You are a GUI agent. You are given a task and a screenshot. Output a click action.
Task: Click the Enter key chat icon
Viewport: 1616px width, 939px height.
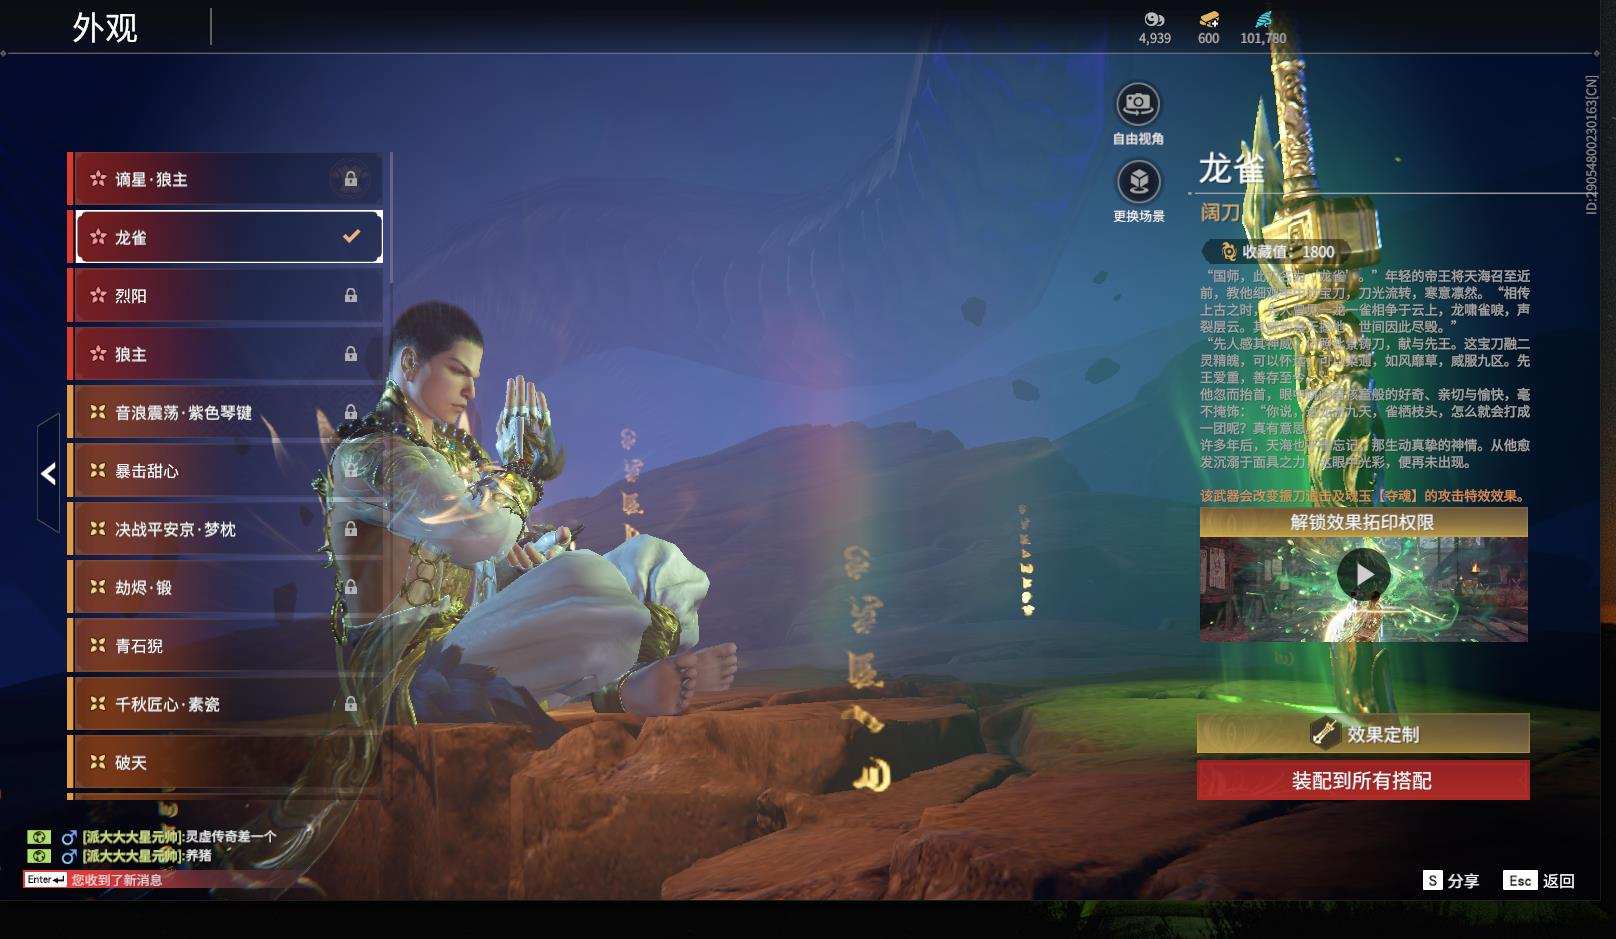46,880
